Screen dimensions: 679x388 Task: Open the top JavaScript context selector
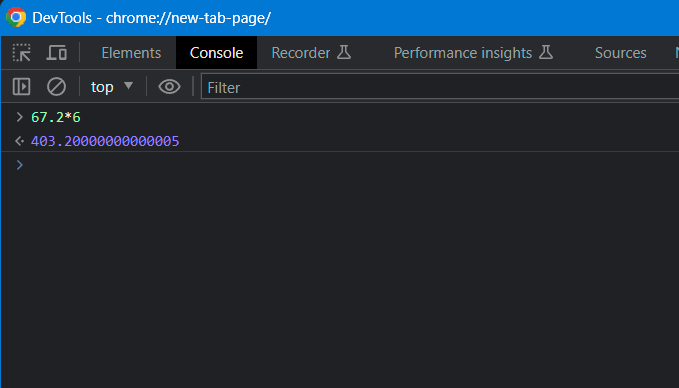click(x=112, y=87)
